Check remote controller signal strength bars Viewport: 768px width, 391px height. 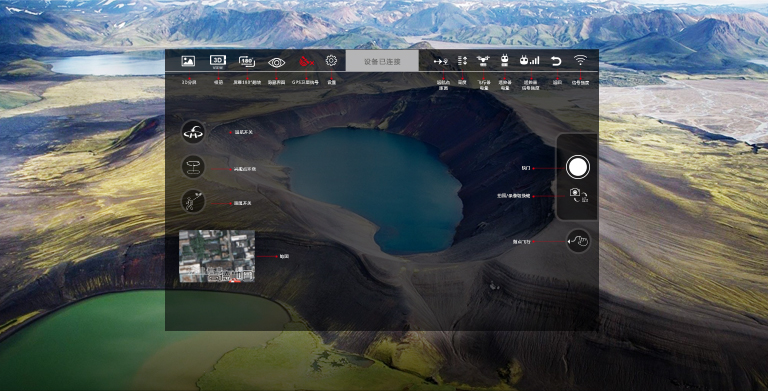click(529, 61)
